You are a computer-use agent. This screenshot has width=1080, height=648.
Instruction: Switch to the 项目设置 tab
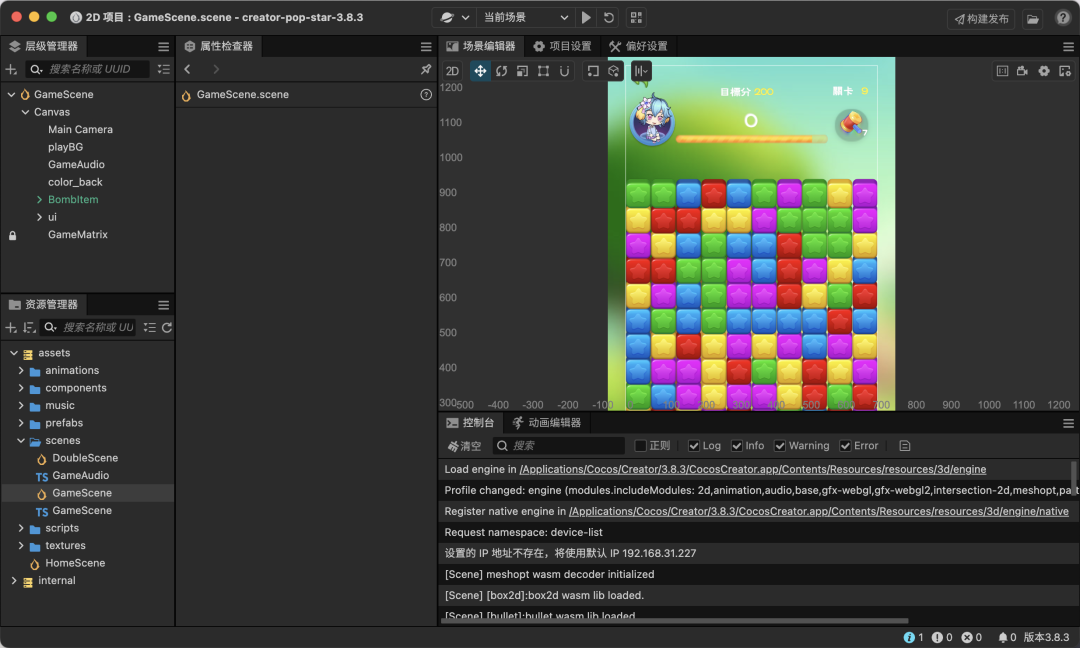click(x=562, y=46)
